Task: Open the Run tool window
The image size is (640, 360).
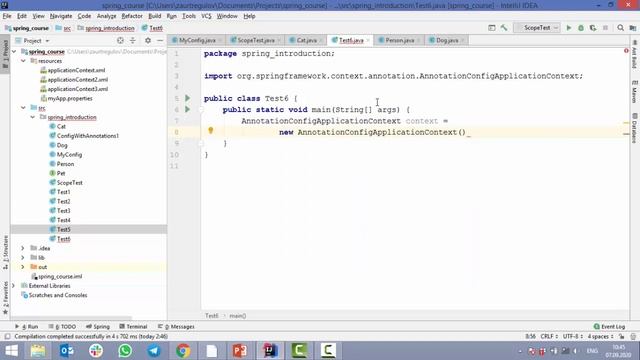Action: coord(27,327)
